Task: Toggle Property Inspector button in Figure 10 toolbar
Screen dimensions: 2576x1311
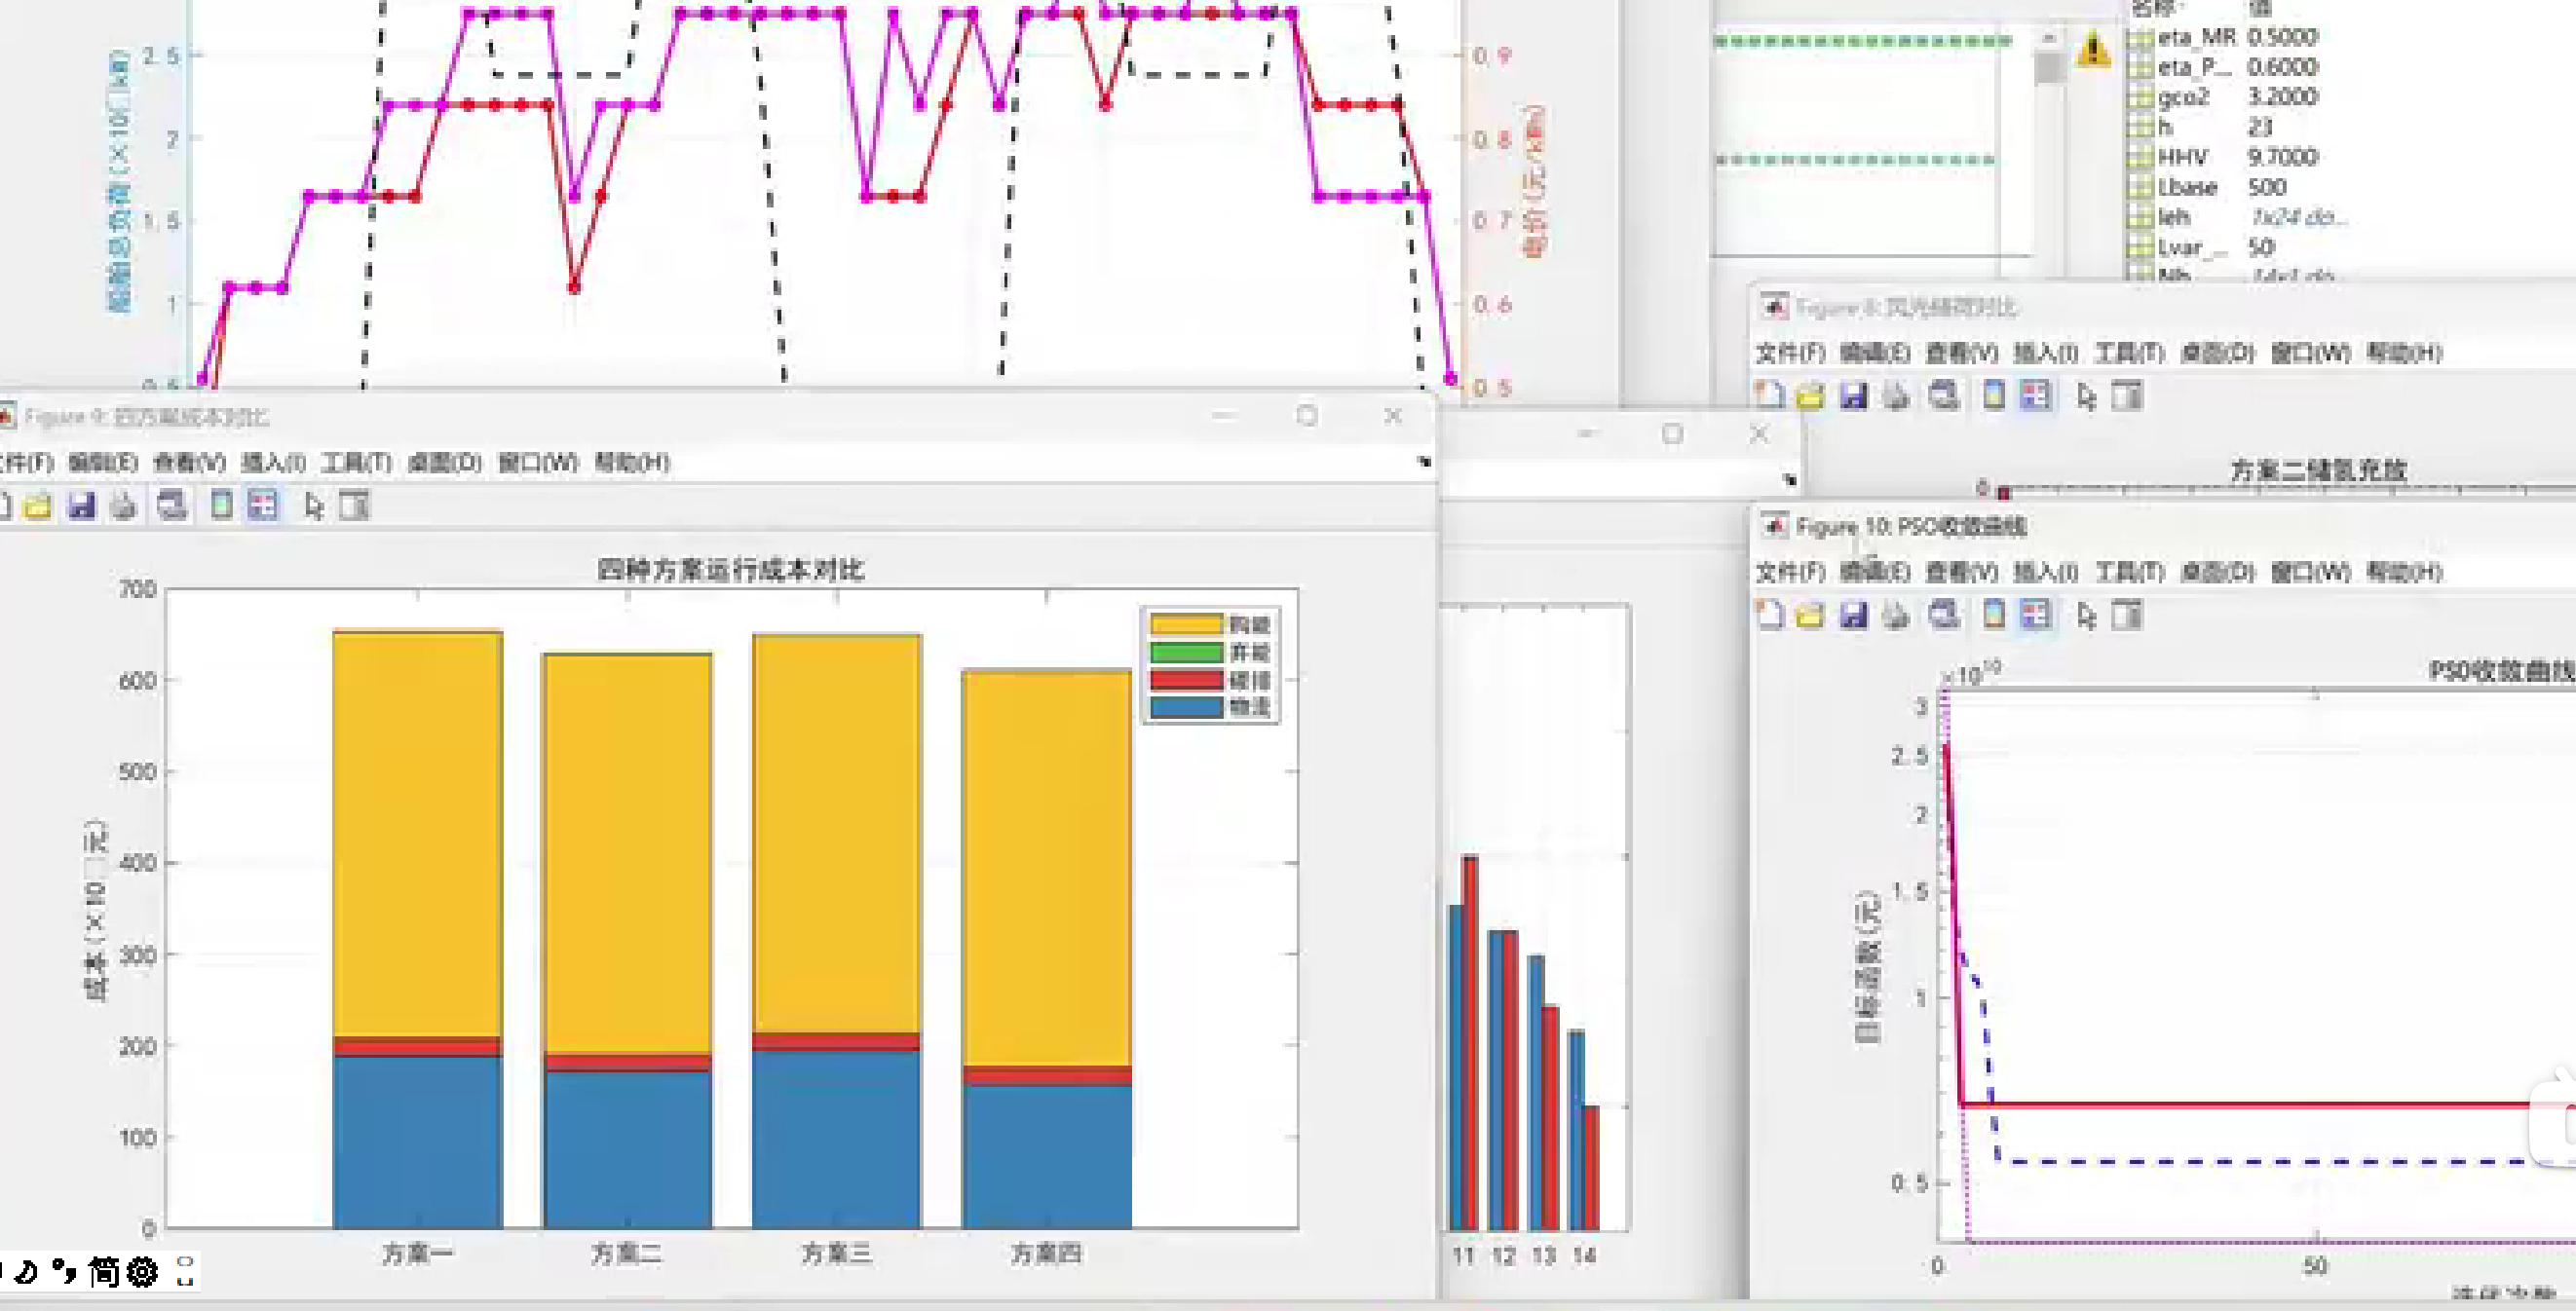Action: click(x=2127, y=615)
